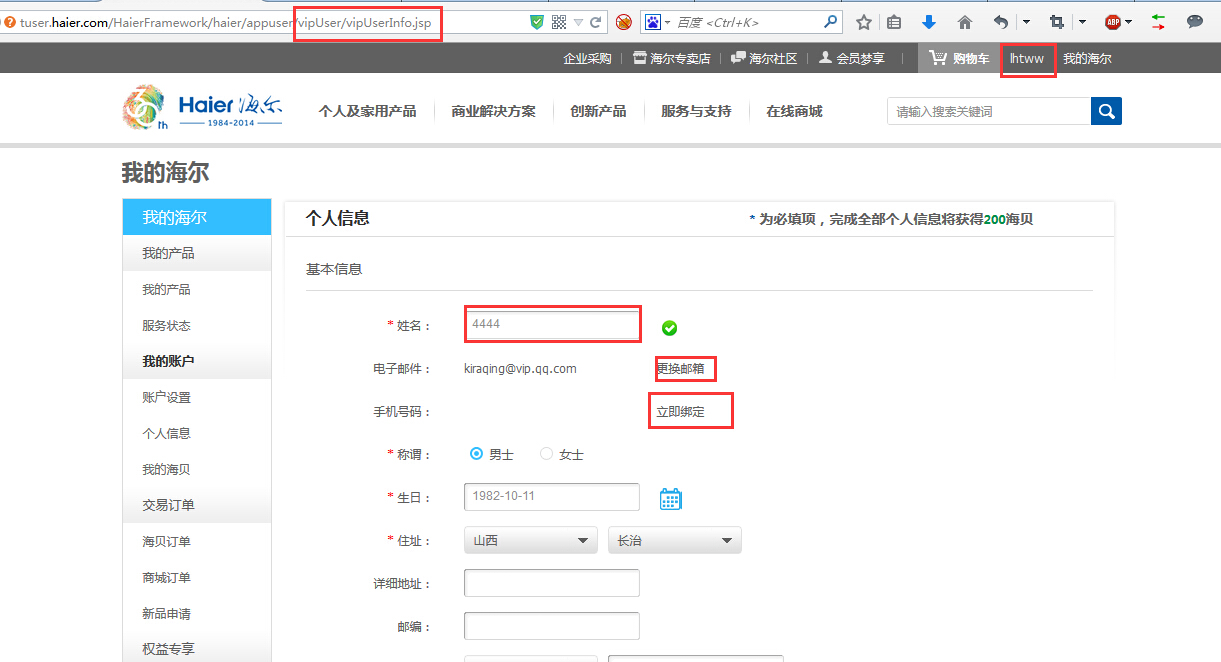Screen dimensions: 1221x662
Task: Click the Adblock Plus ABP icon
Action: click(x=1112, y=22)
